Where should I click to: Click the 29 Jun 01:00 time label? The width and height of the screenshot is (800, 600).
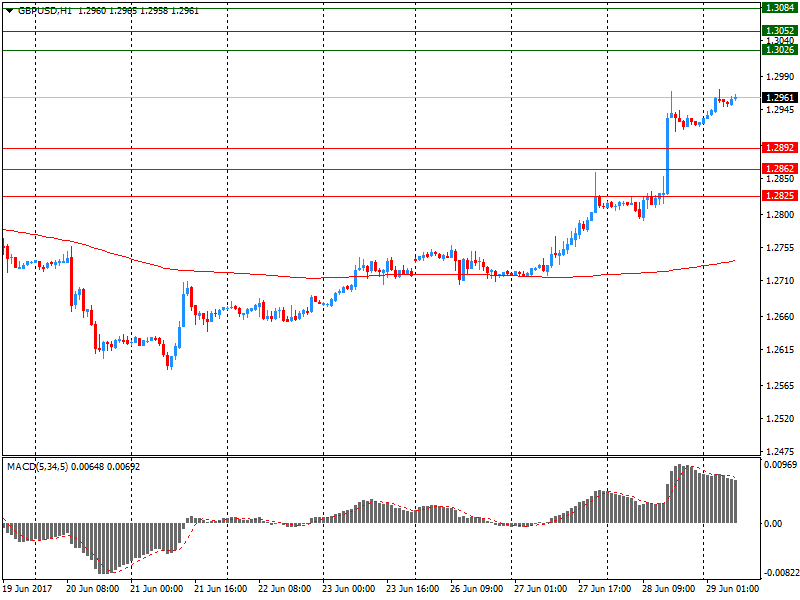[733, 588]
